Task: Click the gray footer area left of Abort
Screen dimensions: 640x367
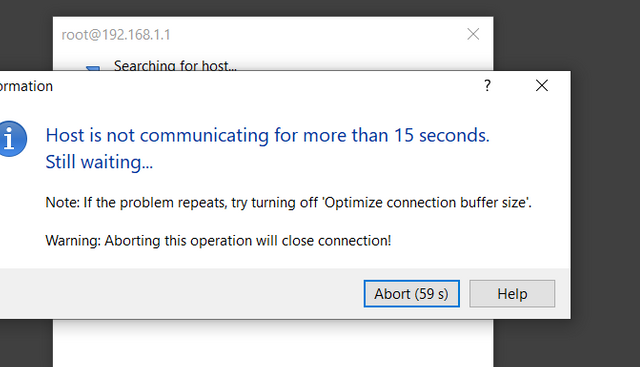Action: [x=180, y=294]
